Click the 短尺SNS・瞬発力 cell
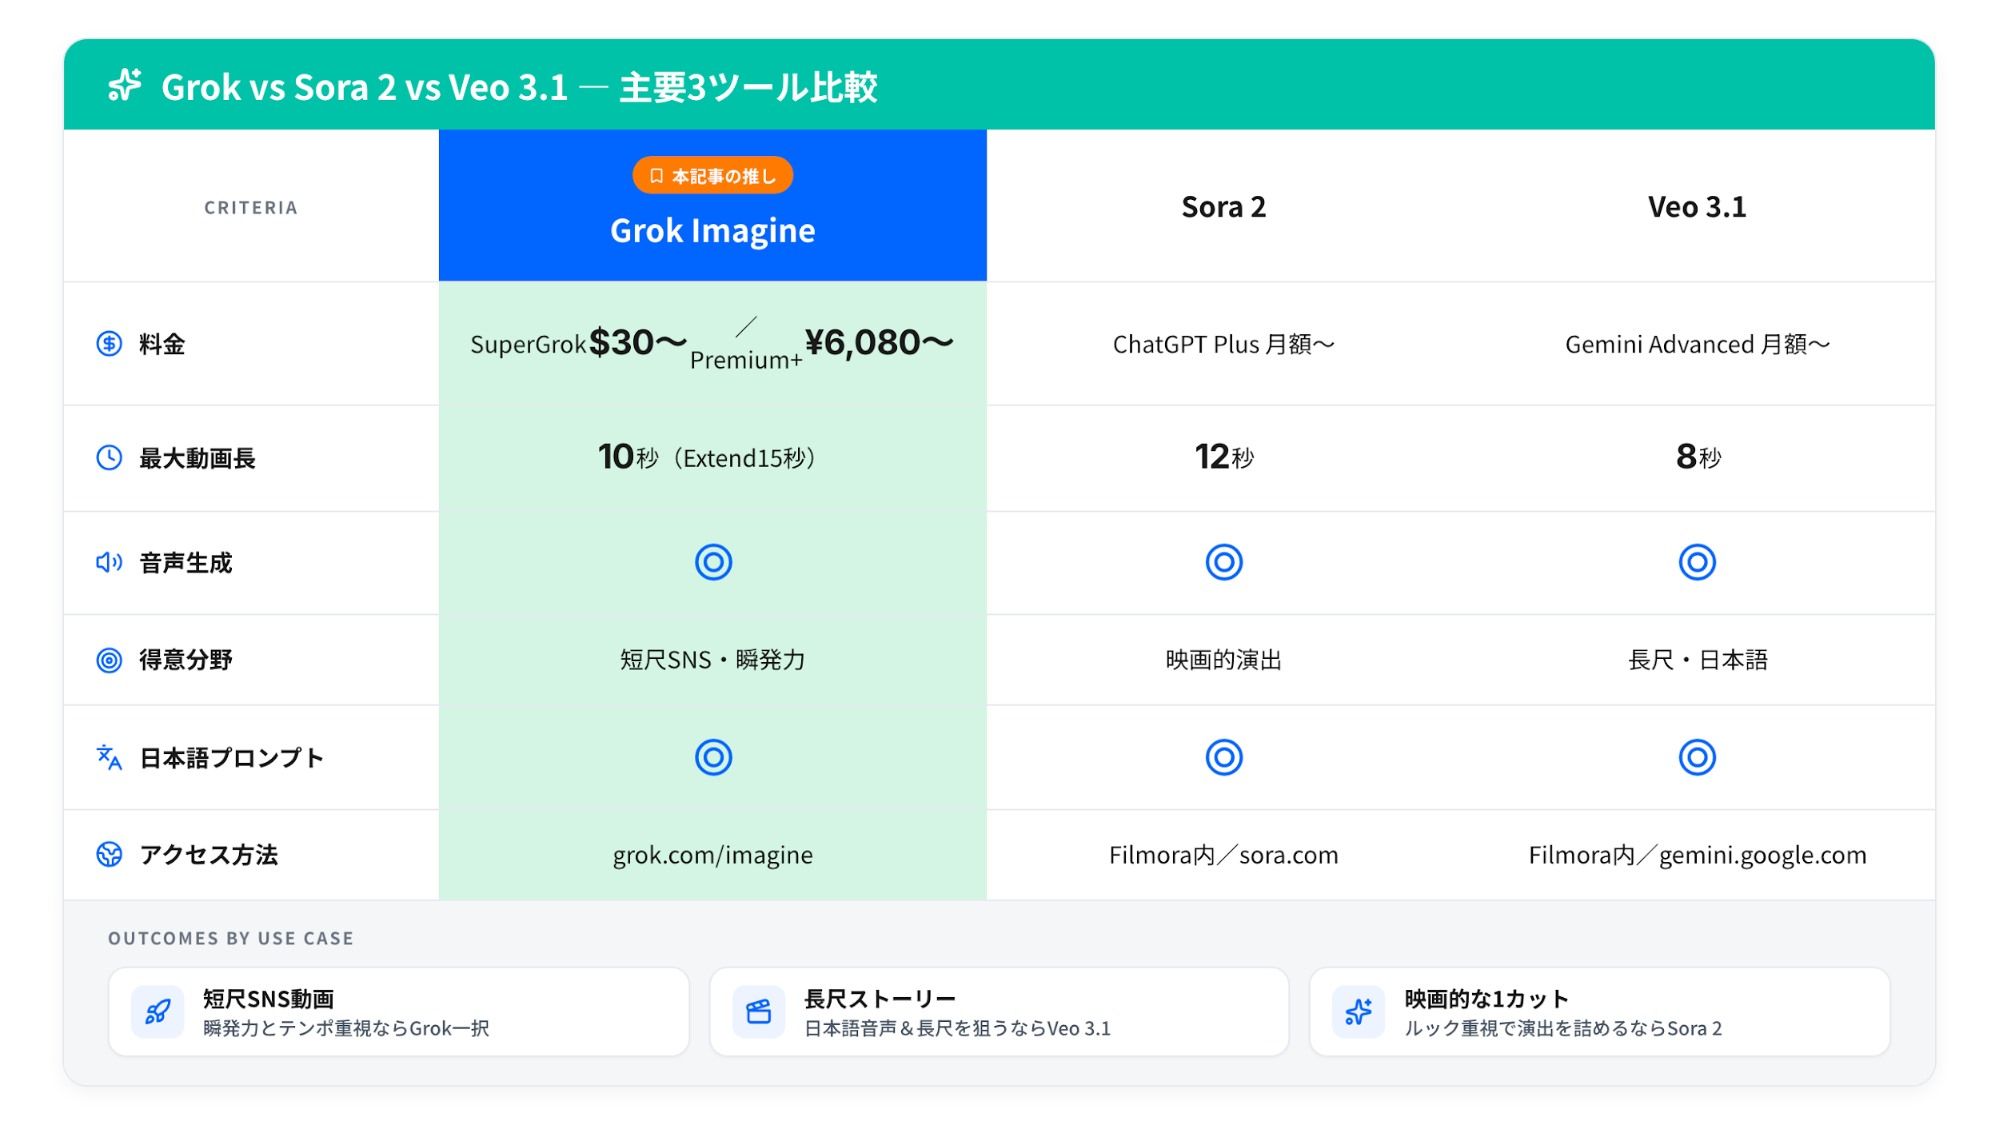The image size is (1999, 1125). coord(713,660)
